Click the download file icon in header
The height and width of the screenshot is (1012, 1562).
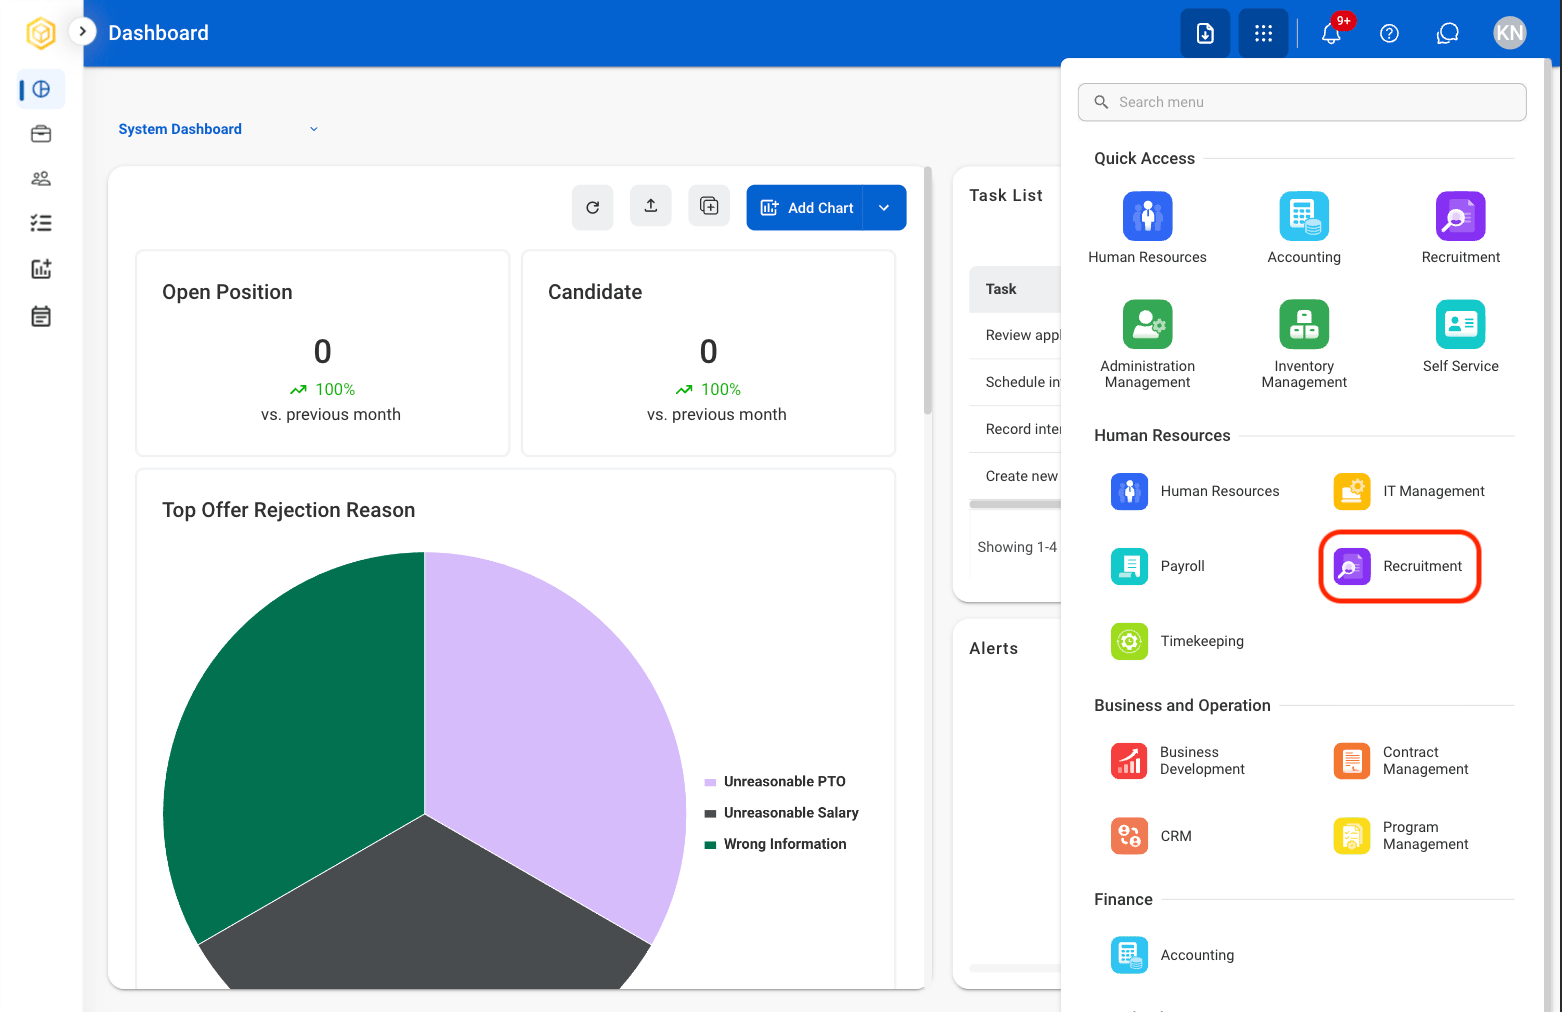point(1205,33)
